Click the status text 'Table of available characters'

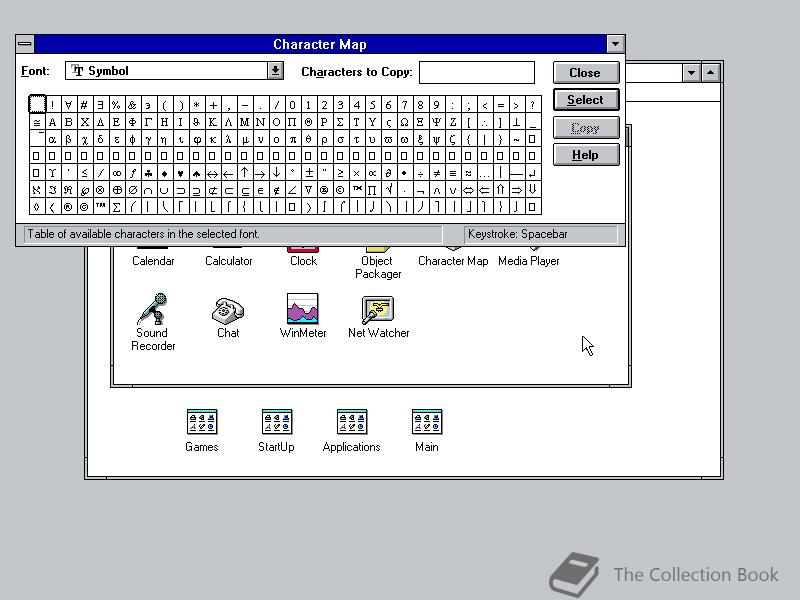[143, 234]
